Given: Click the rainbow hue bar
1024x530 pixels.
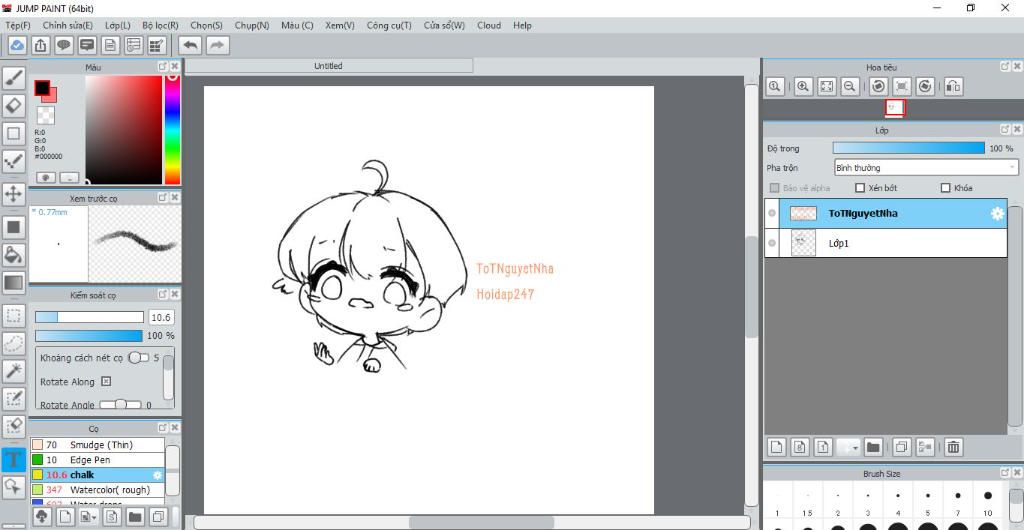Looking at the screenshot, I should (x=172, y=130).
